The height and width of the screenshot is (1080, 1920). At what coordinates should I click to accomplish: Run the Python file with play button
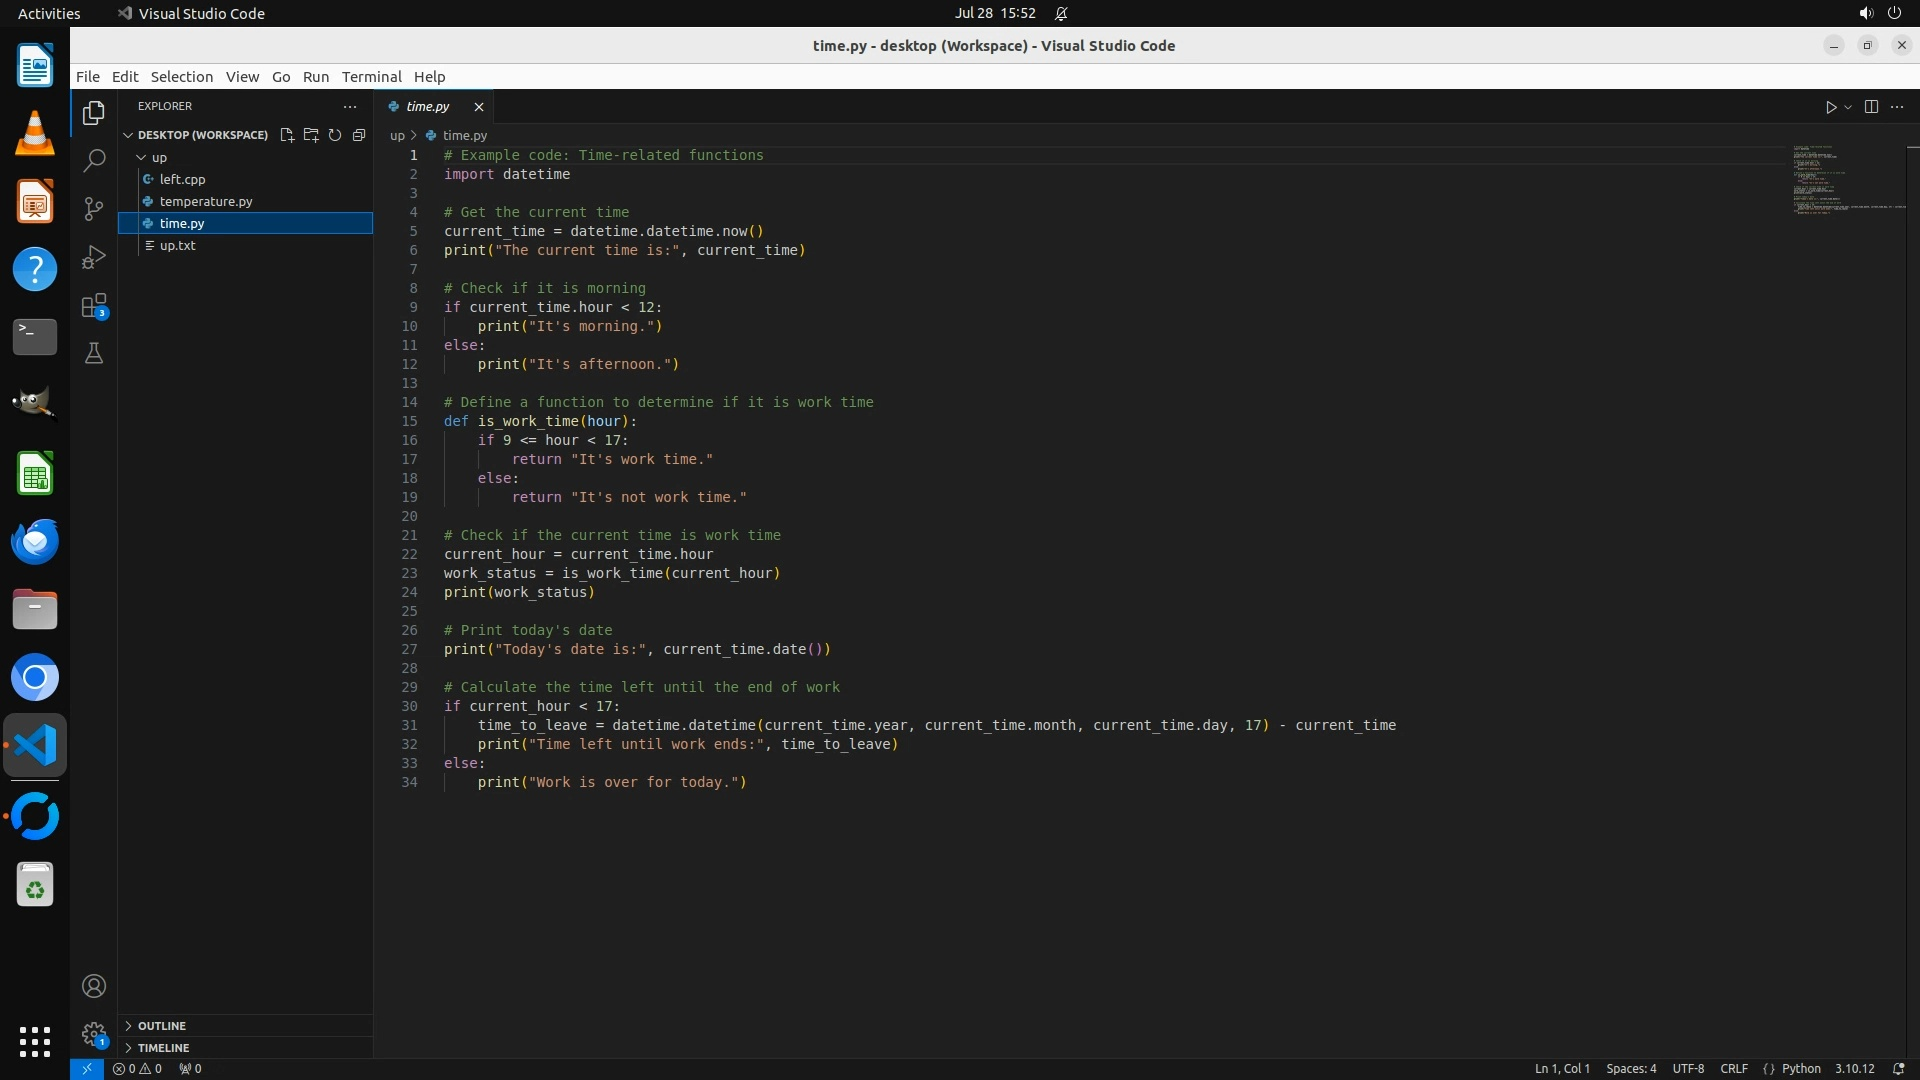(x=1830, y=107)
